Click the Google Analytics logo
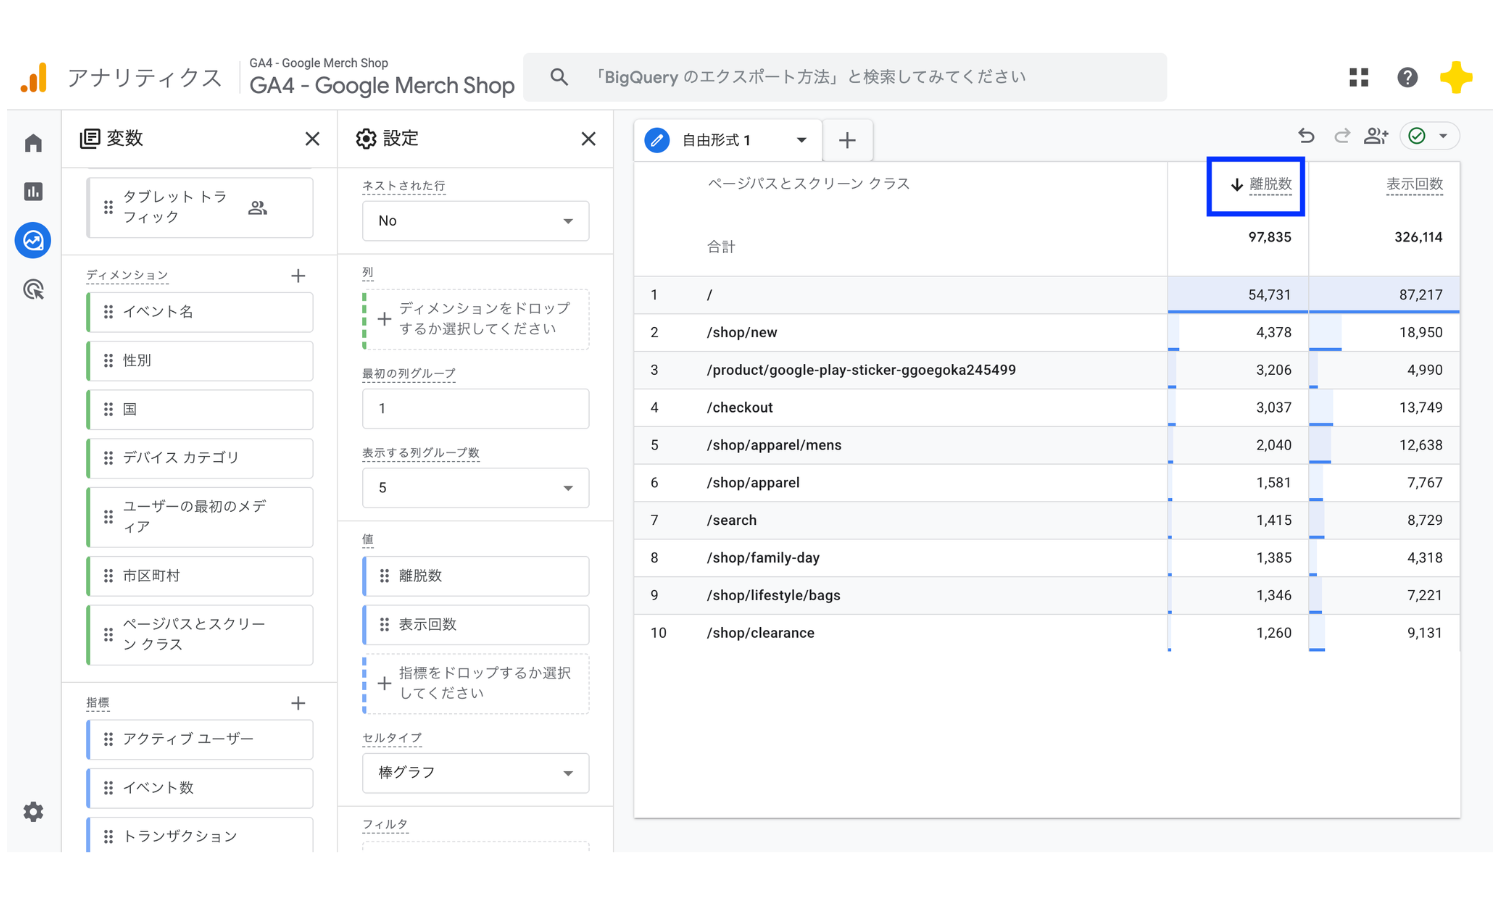This screenshot has height=900, width=1500. pos(34,78)
